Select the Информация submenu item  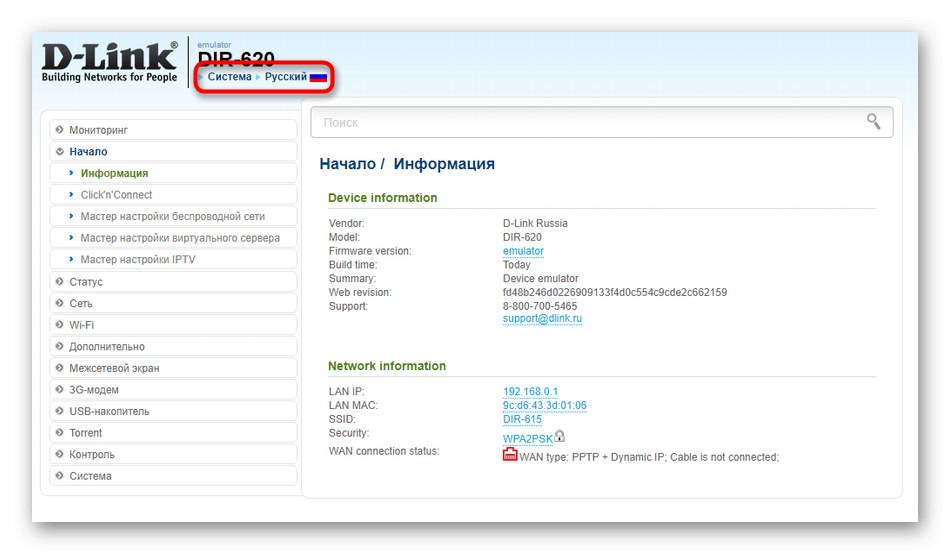pyautogui.click(x=173, y=173)
